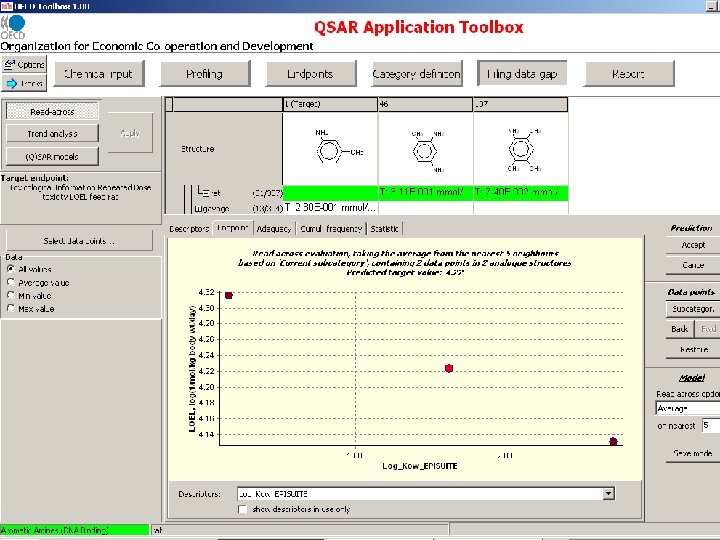The image size is (720, 540).
Task: Click Select data points button
Action: click(79, 241)
